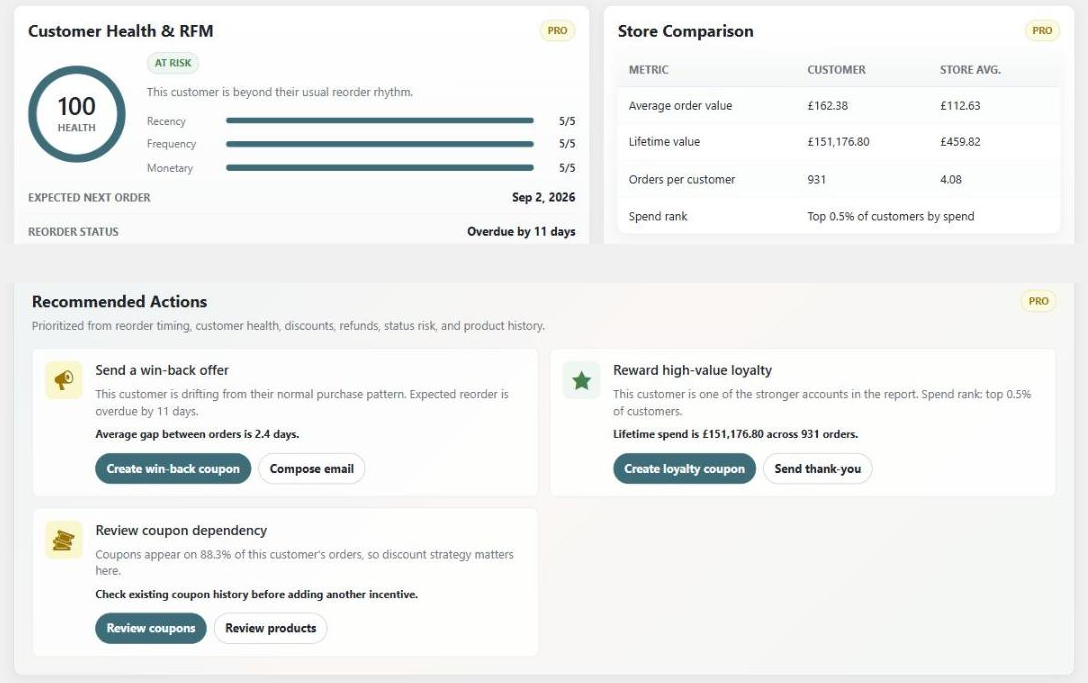Click 'Check existing coupon history' note

pyautogui.click(x=256, y=594)
